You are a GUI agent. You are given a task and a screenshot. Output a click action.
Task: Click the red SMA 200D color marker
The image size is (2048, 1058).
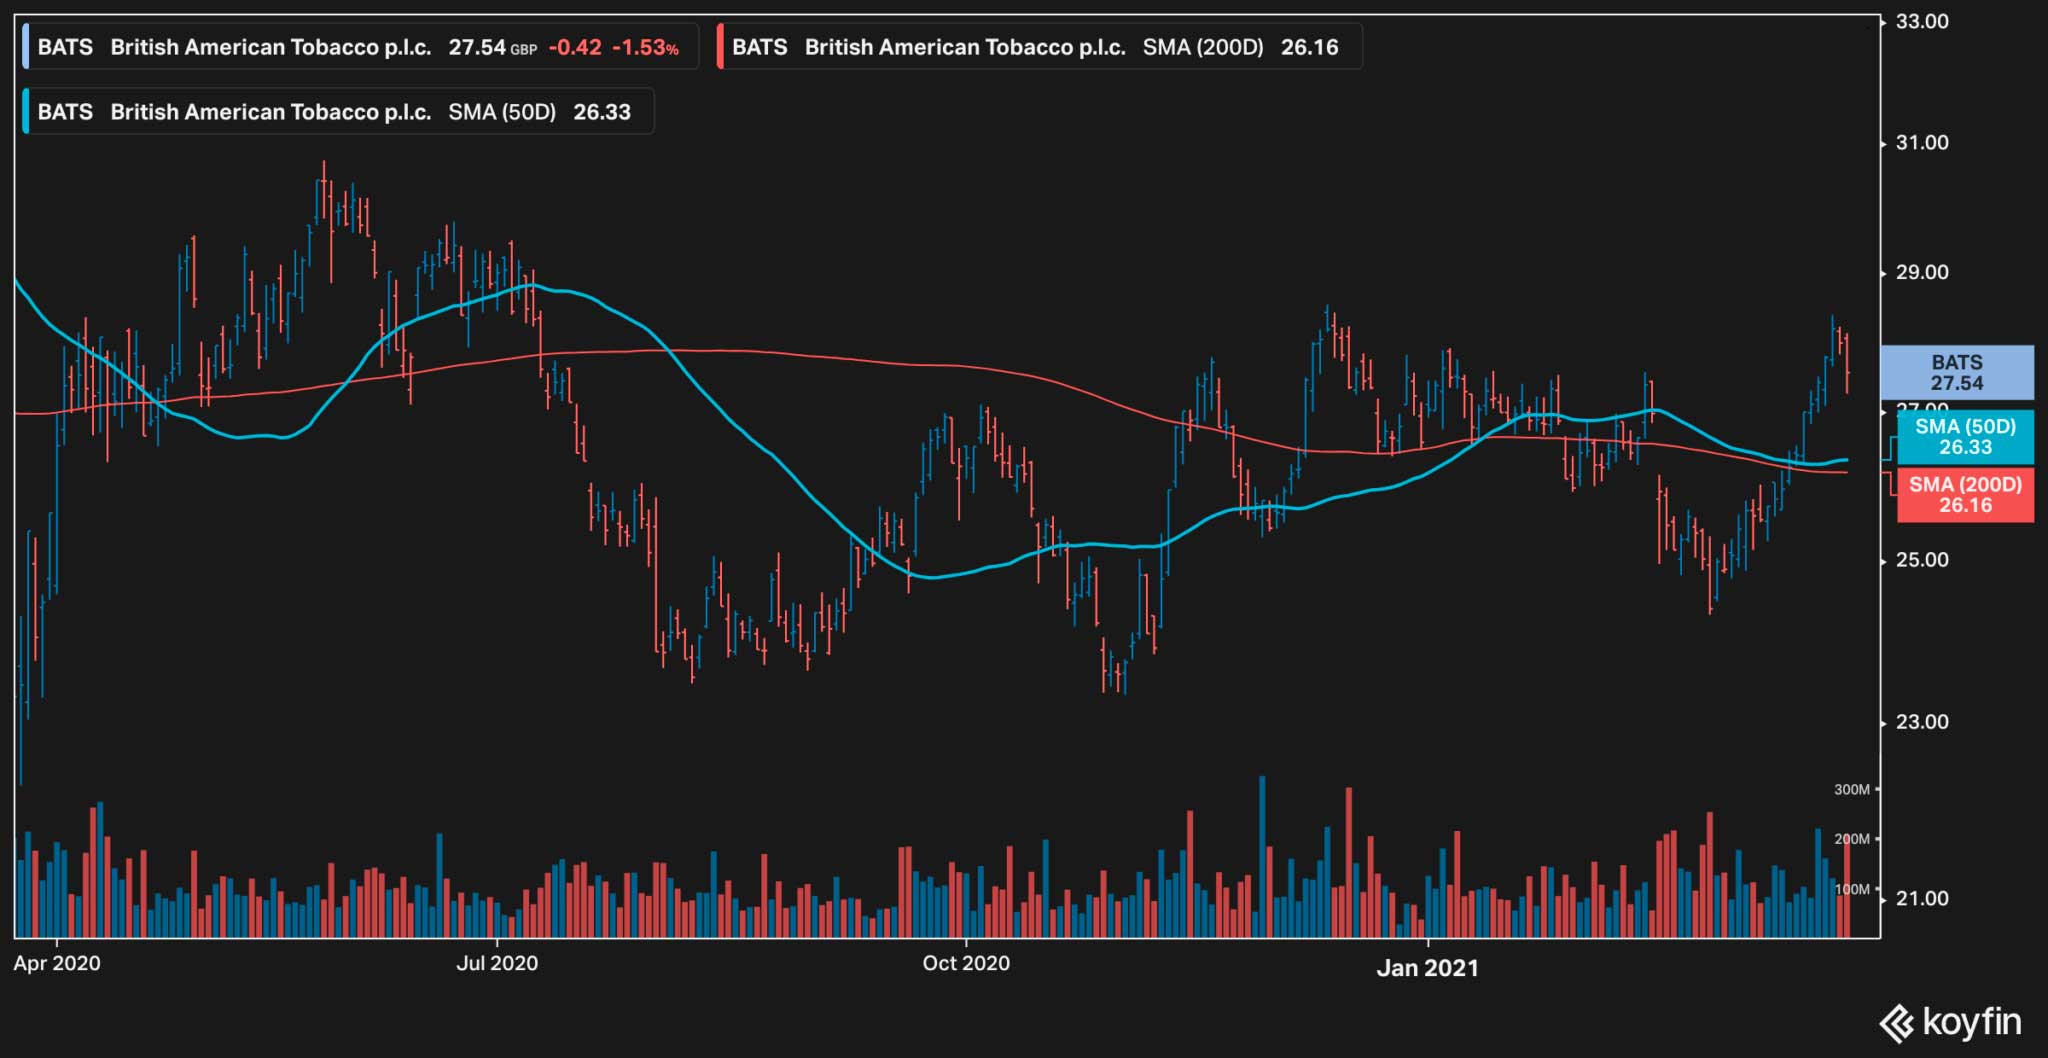point(720,47)
